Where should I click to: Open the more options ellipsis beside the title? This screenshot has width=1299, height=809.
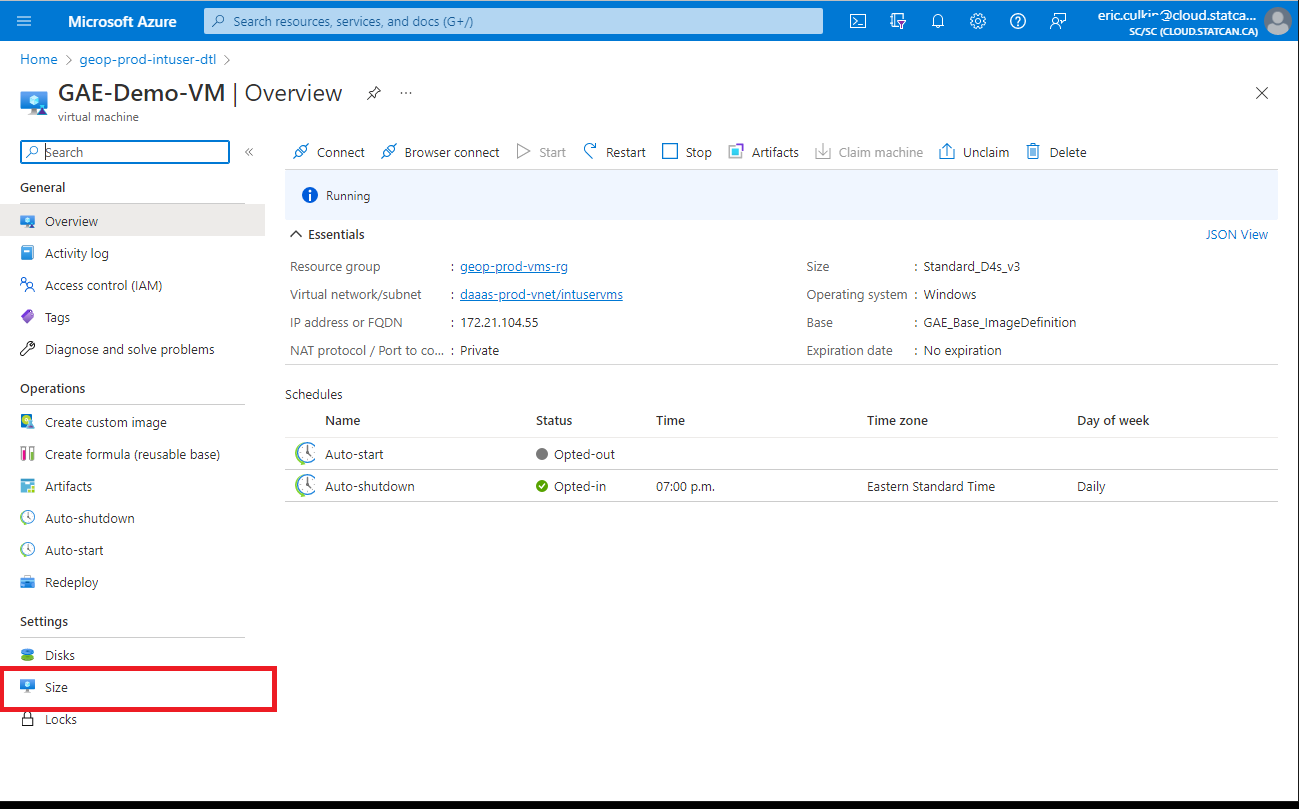pos(406,93)
